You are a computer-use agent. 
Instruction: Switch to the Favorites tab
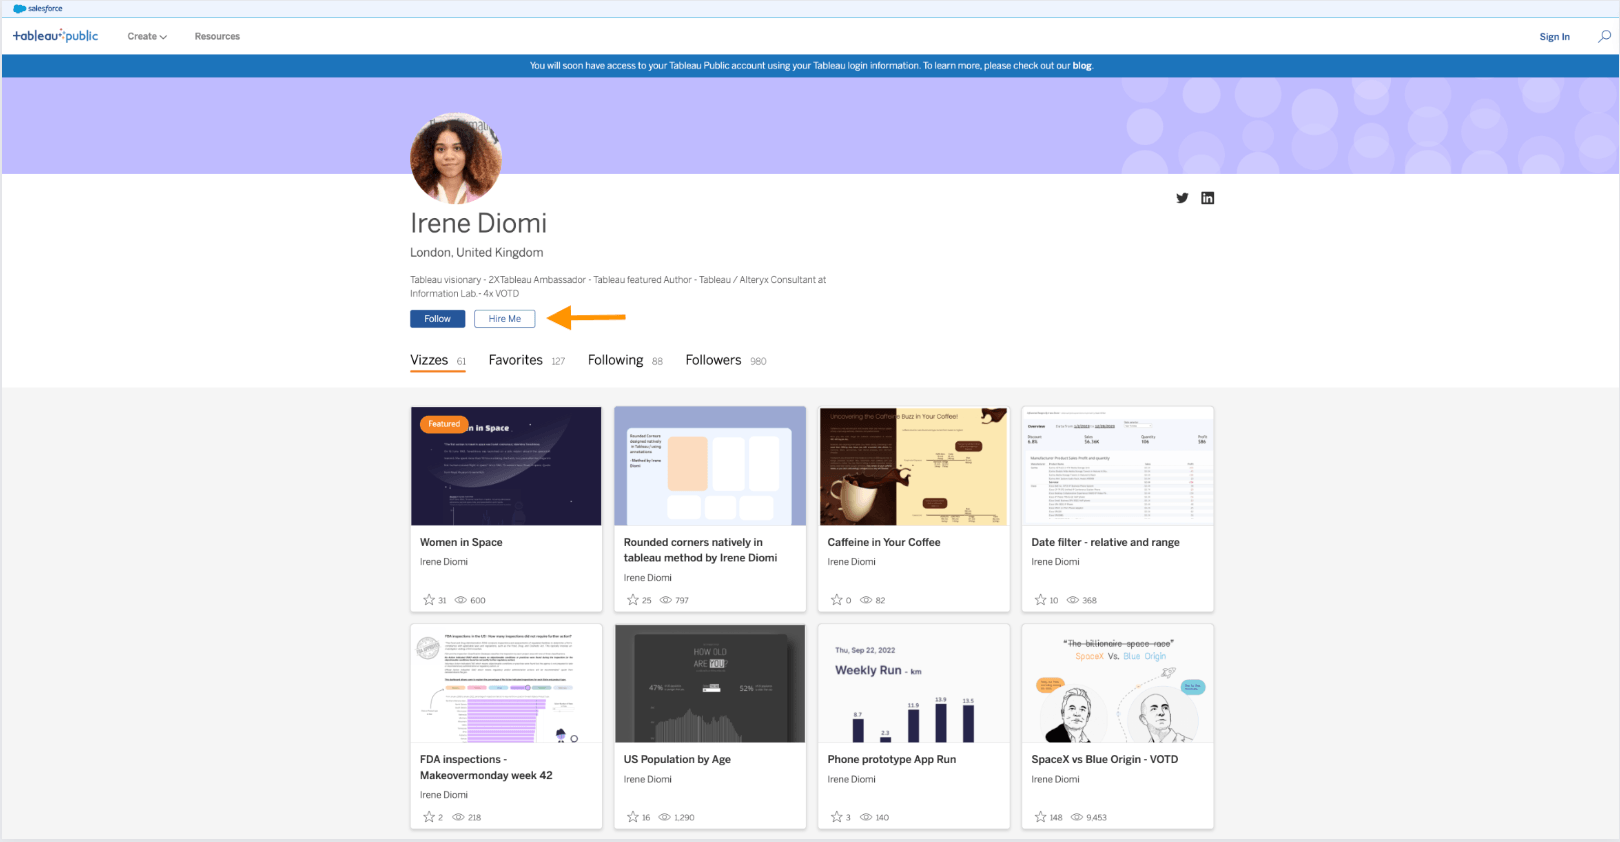point(527,361)
